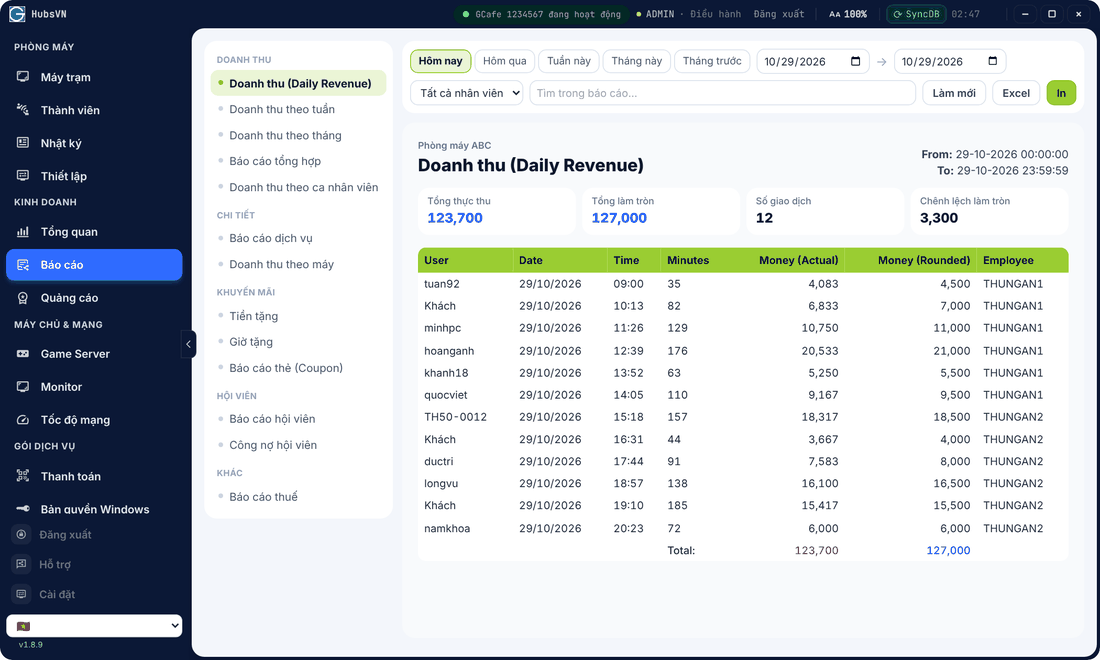Export the report with Excel button
The height and width of the screenshot is (660, 1100).
point(1016,93)
